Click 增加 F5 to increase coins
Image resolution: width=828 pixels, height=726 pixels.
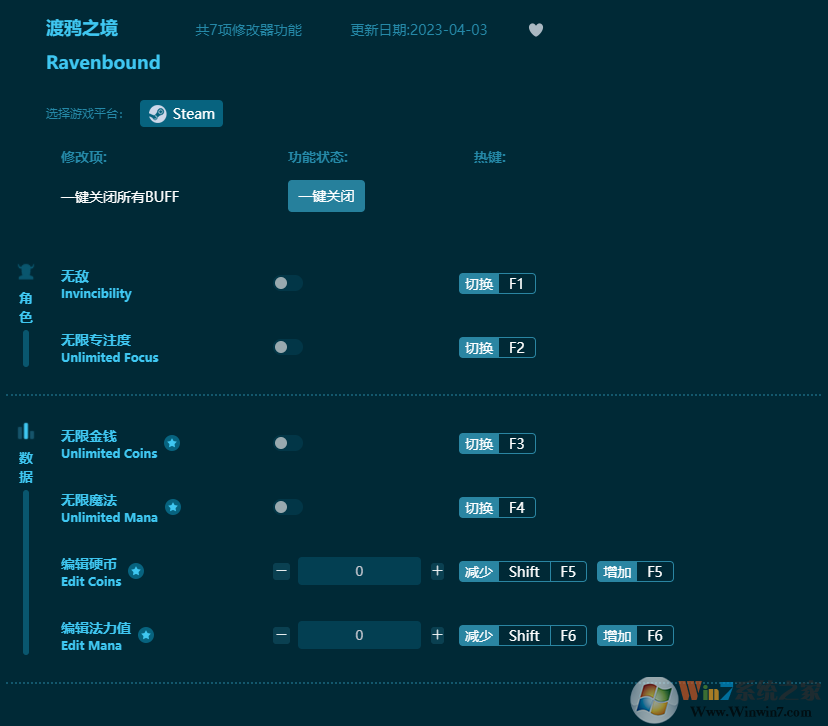(635, 571)
